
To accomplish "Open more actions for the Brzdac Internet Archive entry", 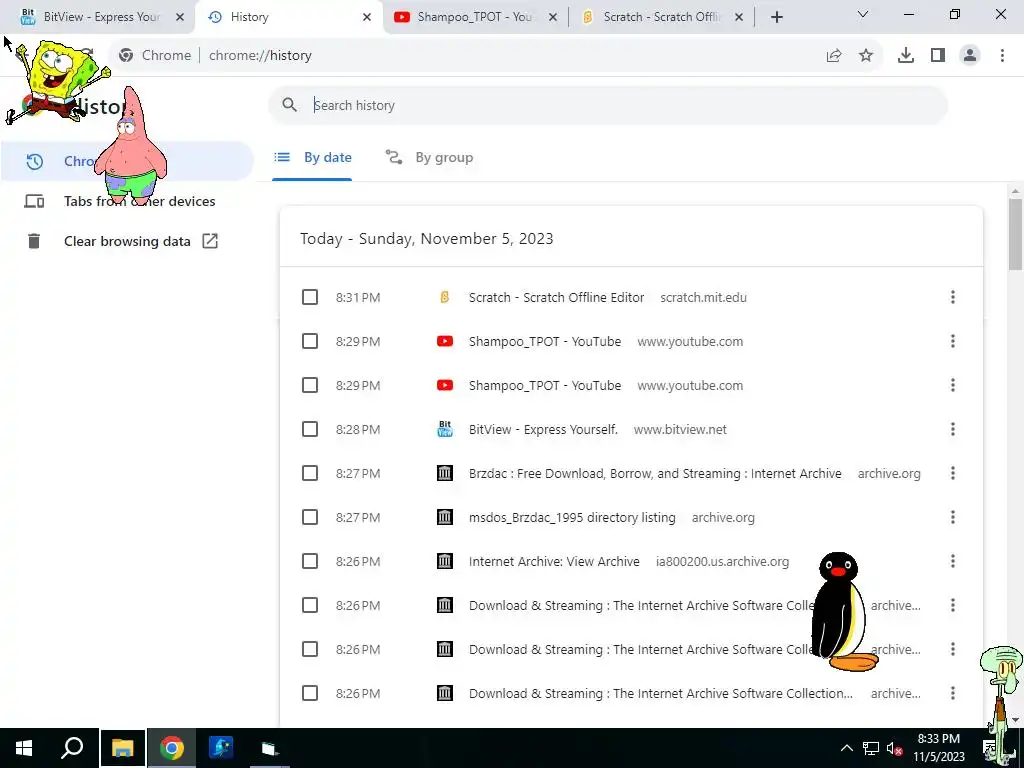I will click(x=953, y=473).
